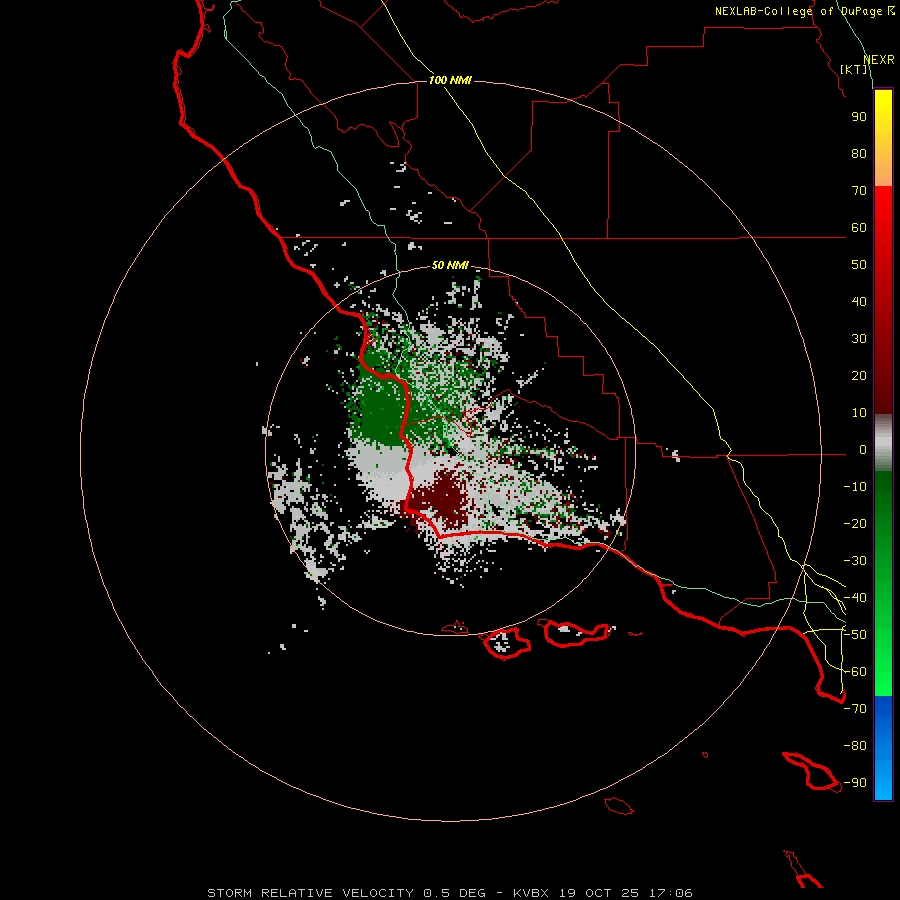
Task: Select the positive 40 knot scale label
Action: coord(859,302)
